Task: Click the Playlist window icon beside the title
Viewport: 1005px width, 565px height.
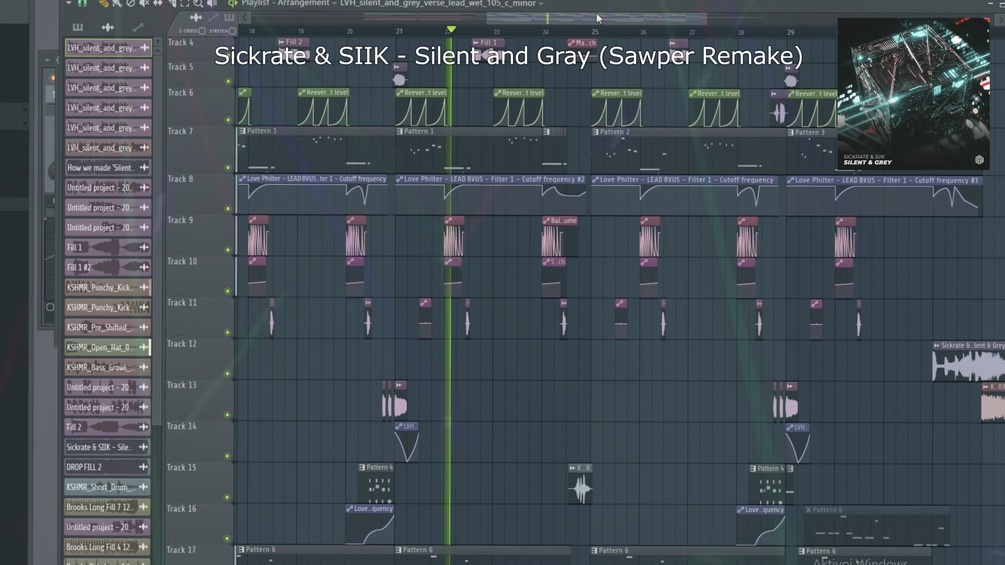Action: (233, 3)
